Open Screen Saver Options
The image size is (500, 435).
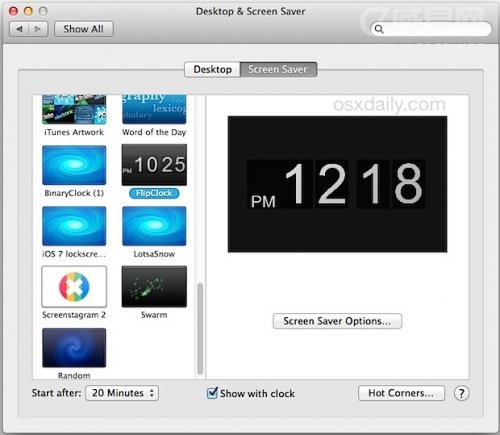point(337,321)
